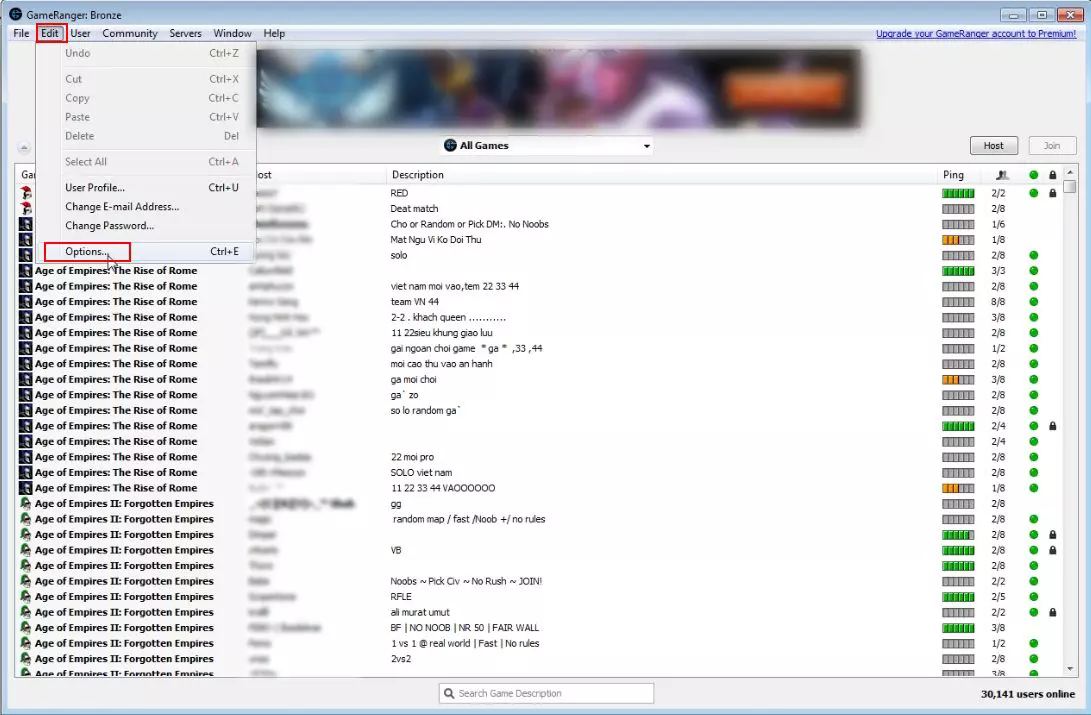
Task: Click game icon of Deat match row
Action: tap(26, 208)
